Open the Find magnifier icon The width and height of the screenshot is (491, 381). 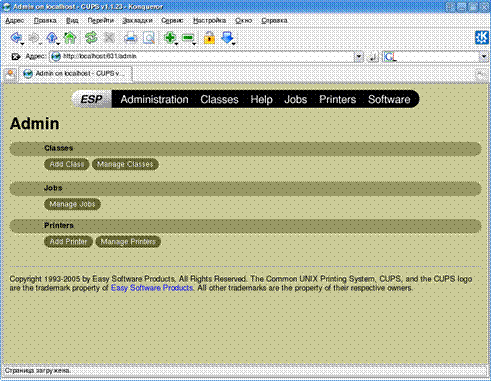coord(149,38)
